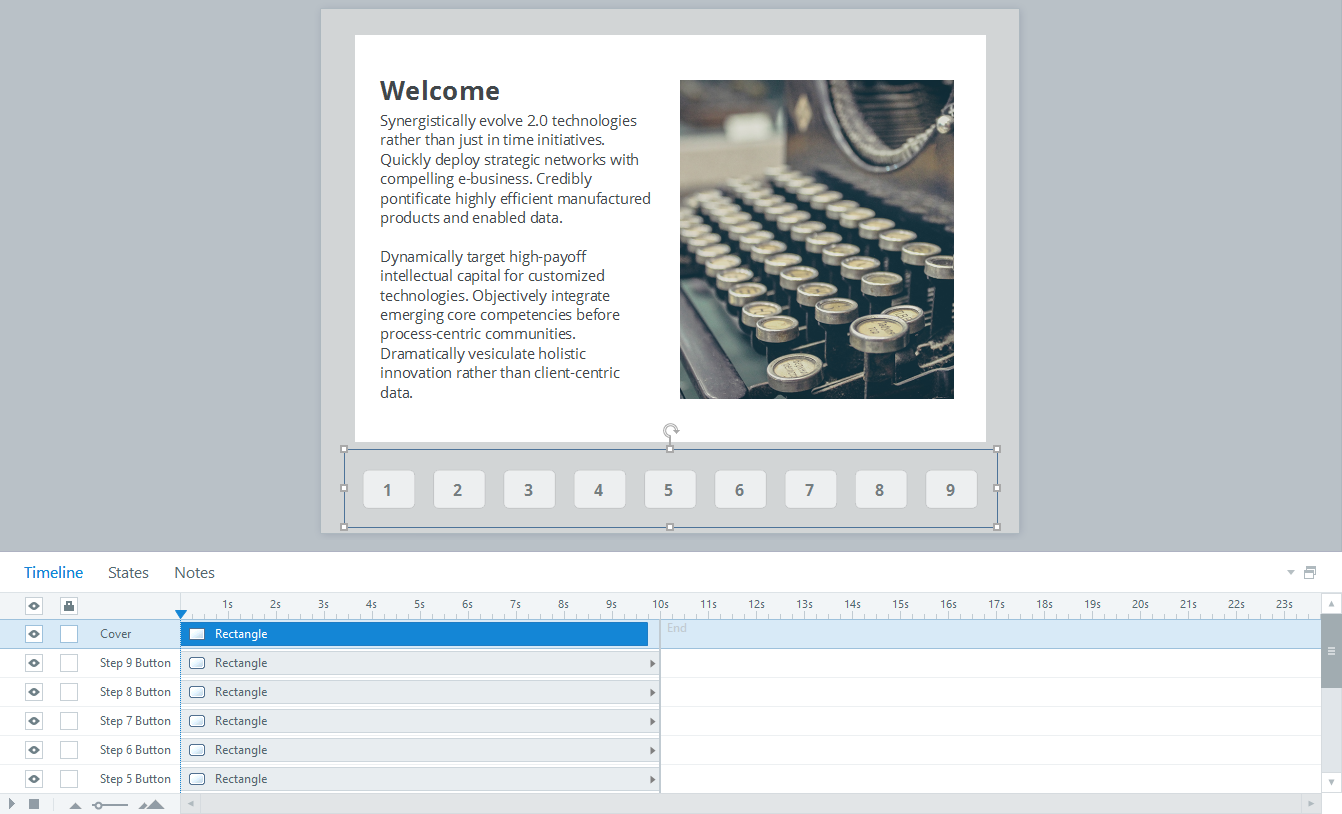Click the timeline zoom in icon
Screen dimensions: 1342x814
point(151,805)
